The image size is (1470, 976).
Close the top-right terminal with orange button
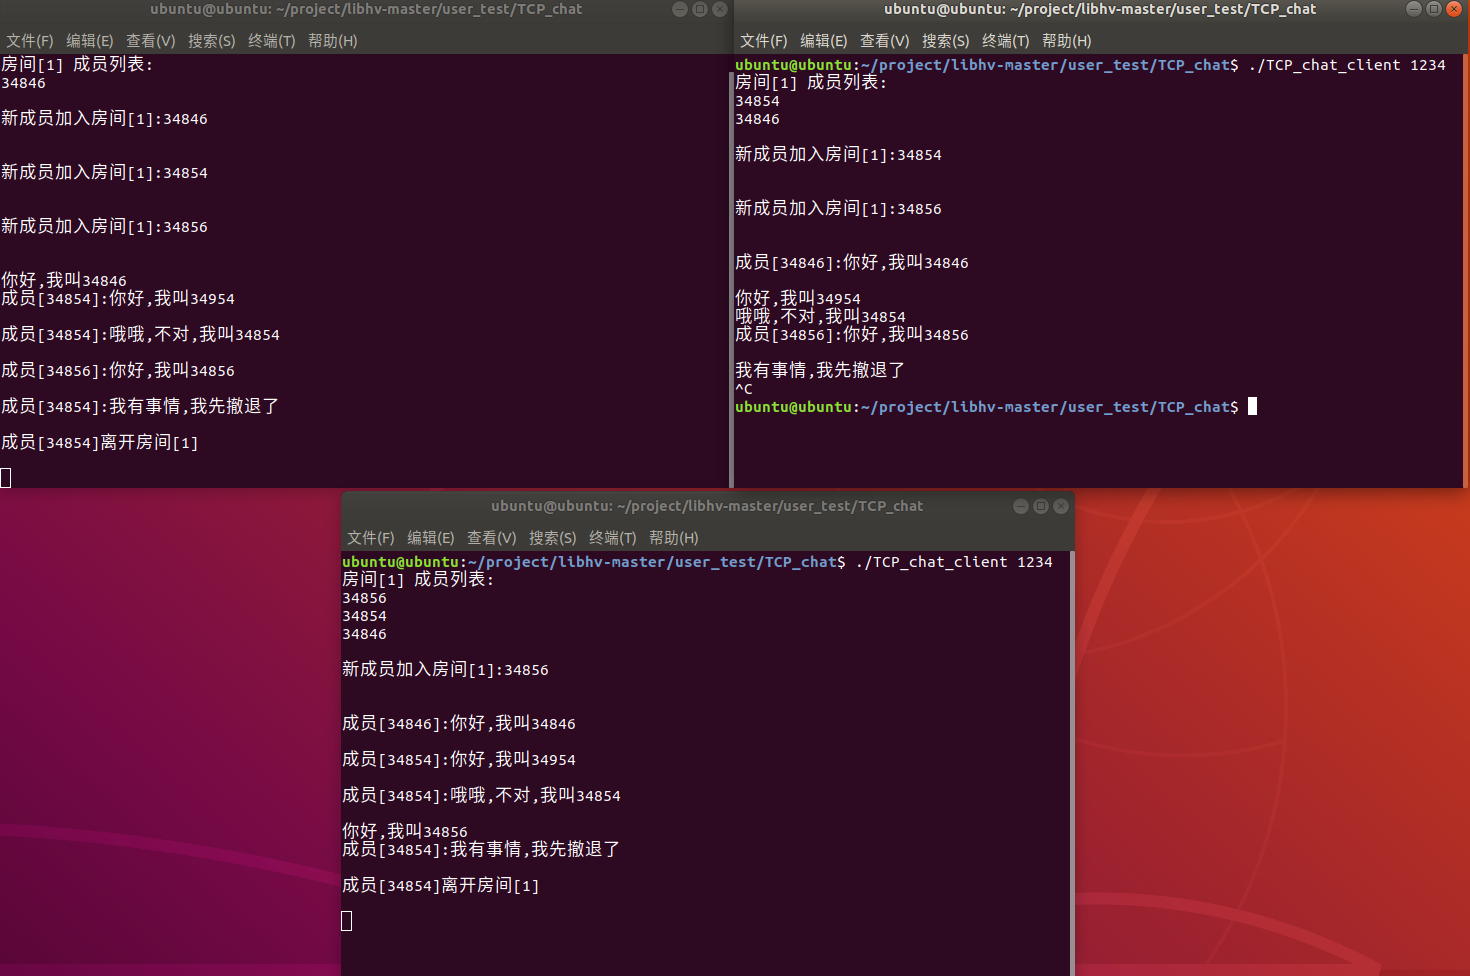[x=1454, y=9]
